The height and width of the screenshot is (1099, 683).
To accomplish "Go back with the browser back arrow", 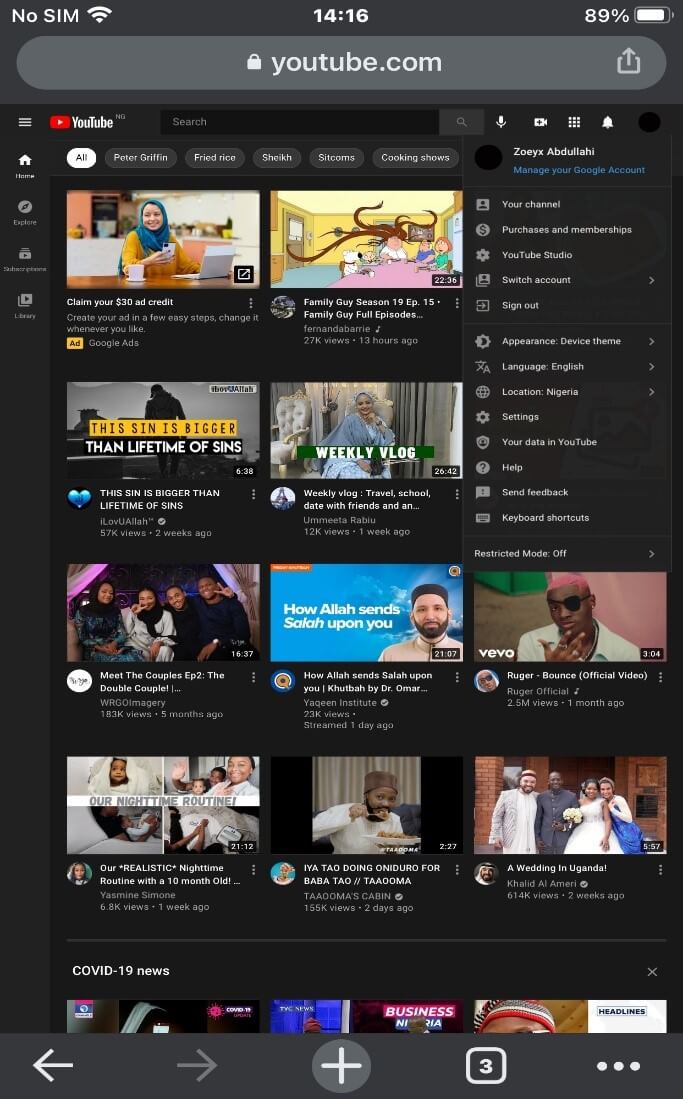I will click(x=53, y=1065).
